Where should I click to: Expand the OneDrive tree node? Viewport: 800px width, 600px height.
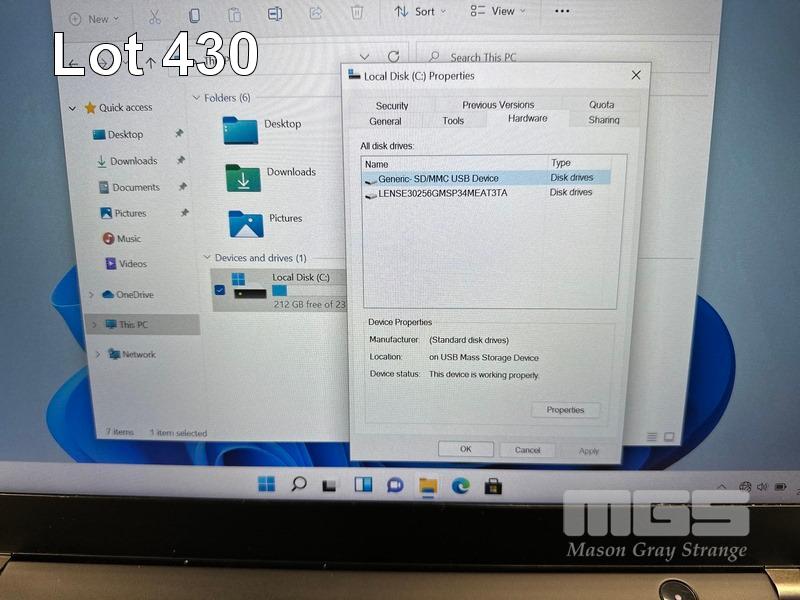click(91, 295)
